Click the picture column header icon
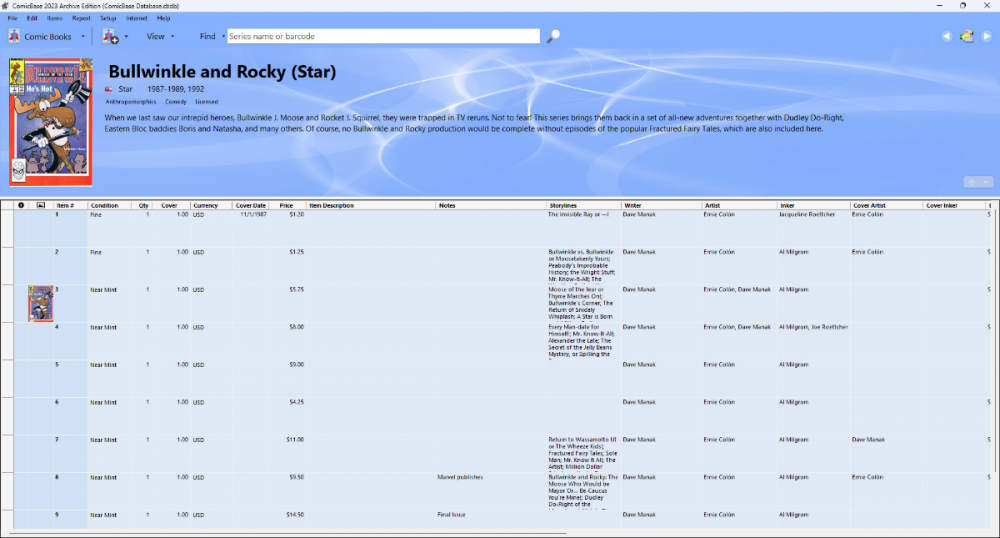This screenshot has width=1000, height=538. coord(41,205)
